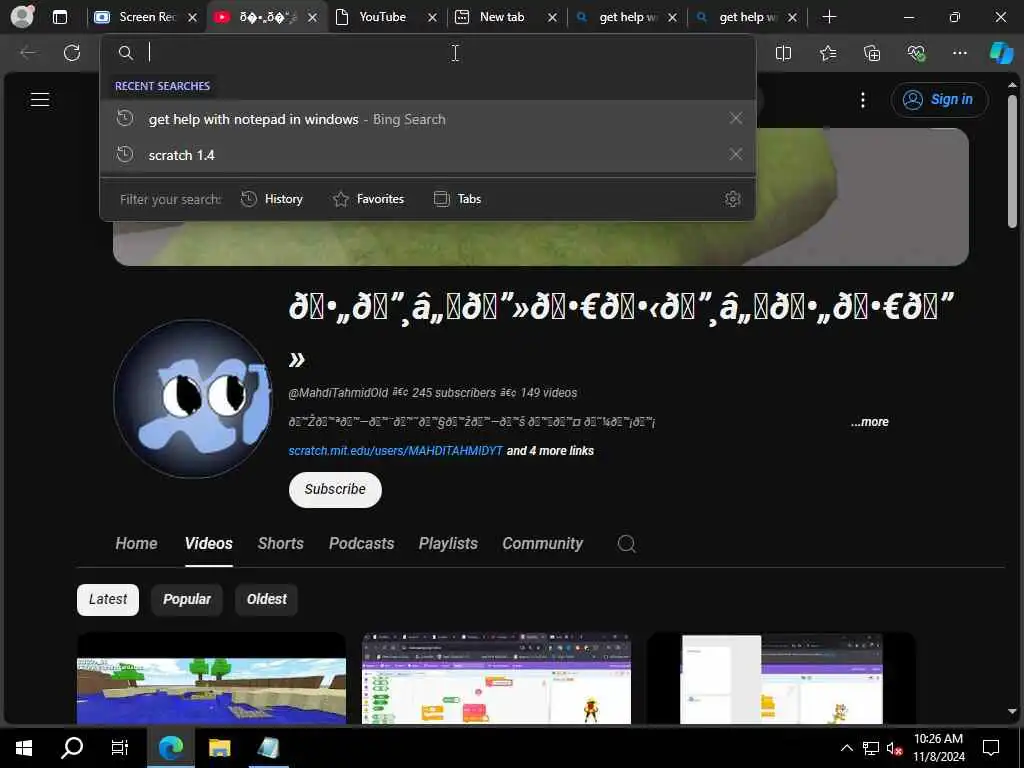Viewport: 1024px width, 768px height.
Task: Search within the channel magnifier icon
Action: coord(626,543)
